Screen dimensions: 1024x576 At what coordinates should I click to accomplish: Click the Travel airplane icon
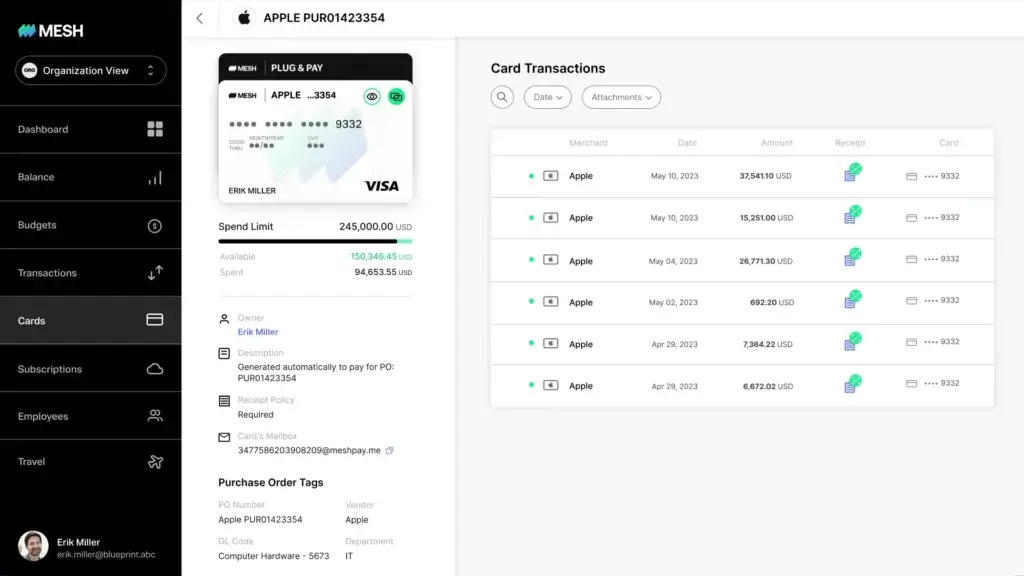coord(155,462)
